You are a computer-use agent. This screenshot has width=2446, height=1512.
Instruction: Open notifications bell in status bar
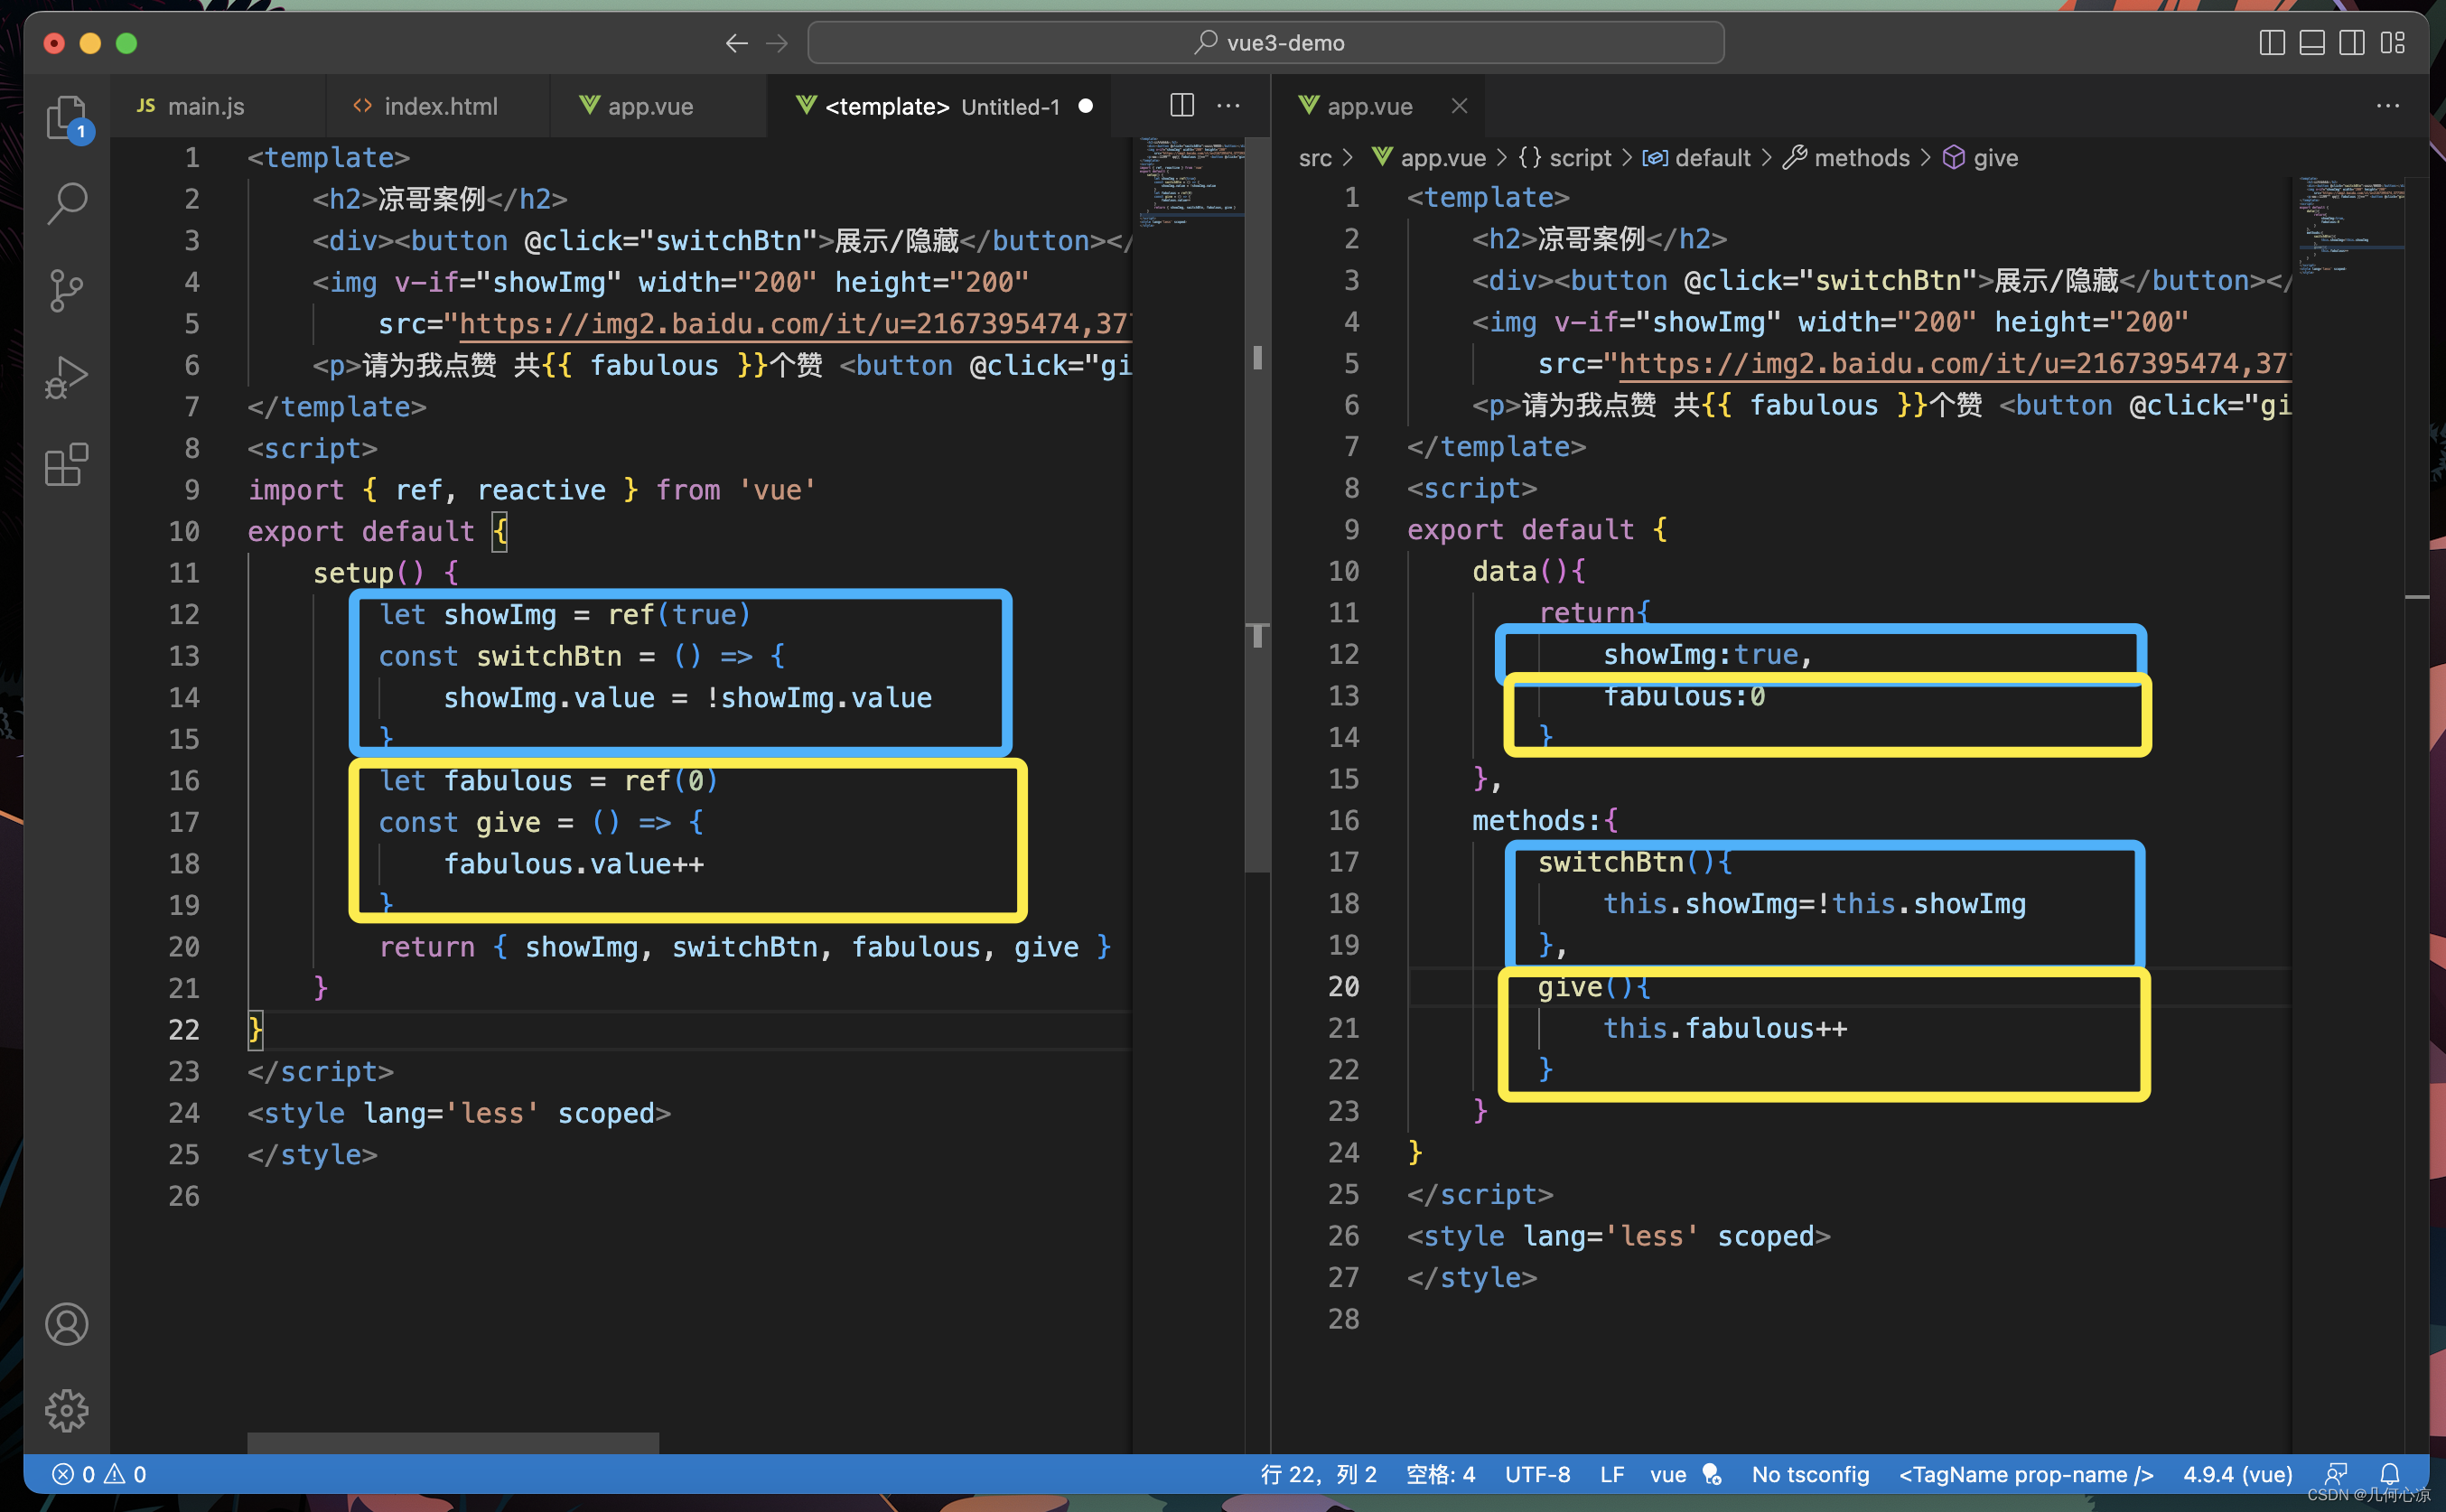click(2389, 1474)
